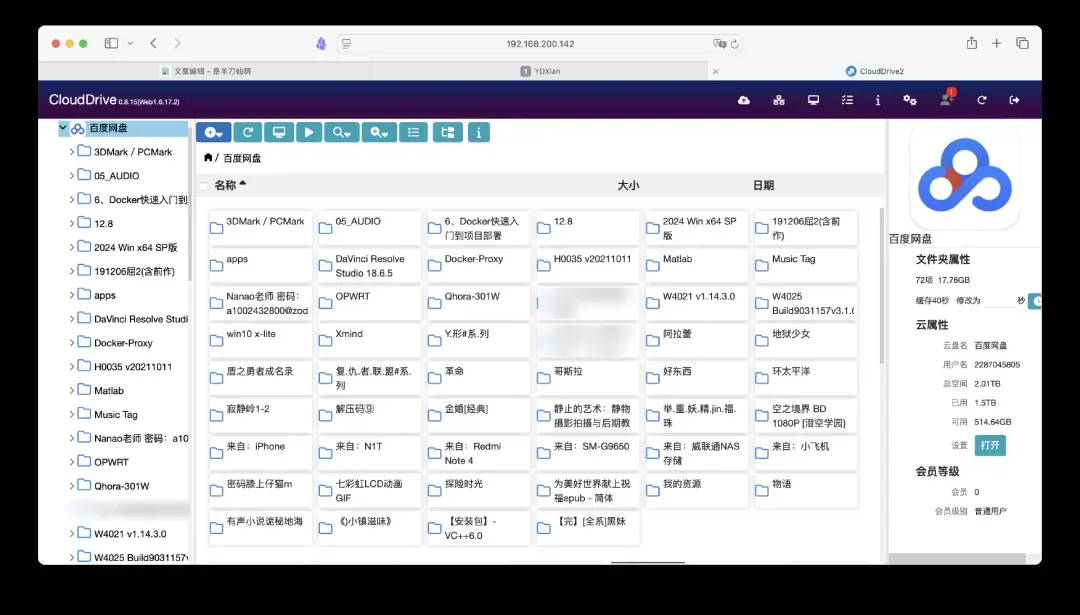Screen dimensions: 1080x615
Task: Click the add cloud storage icon in header
Action: point(744,100)
